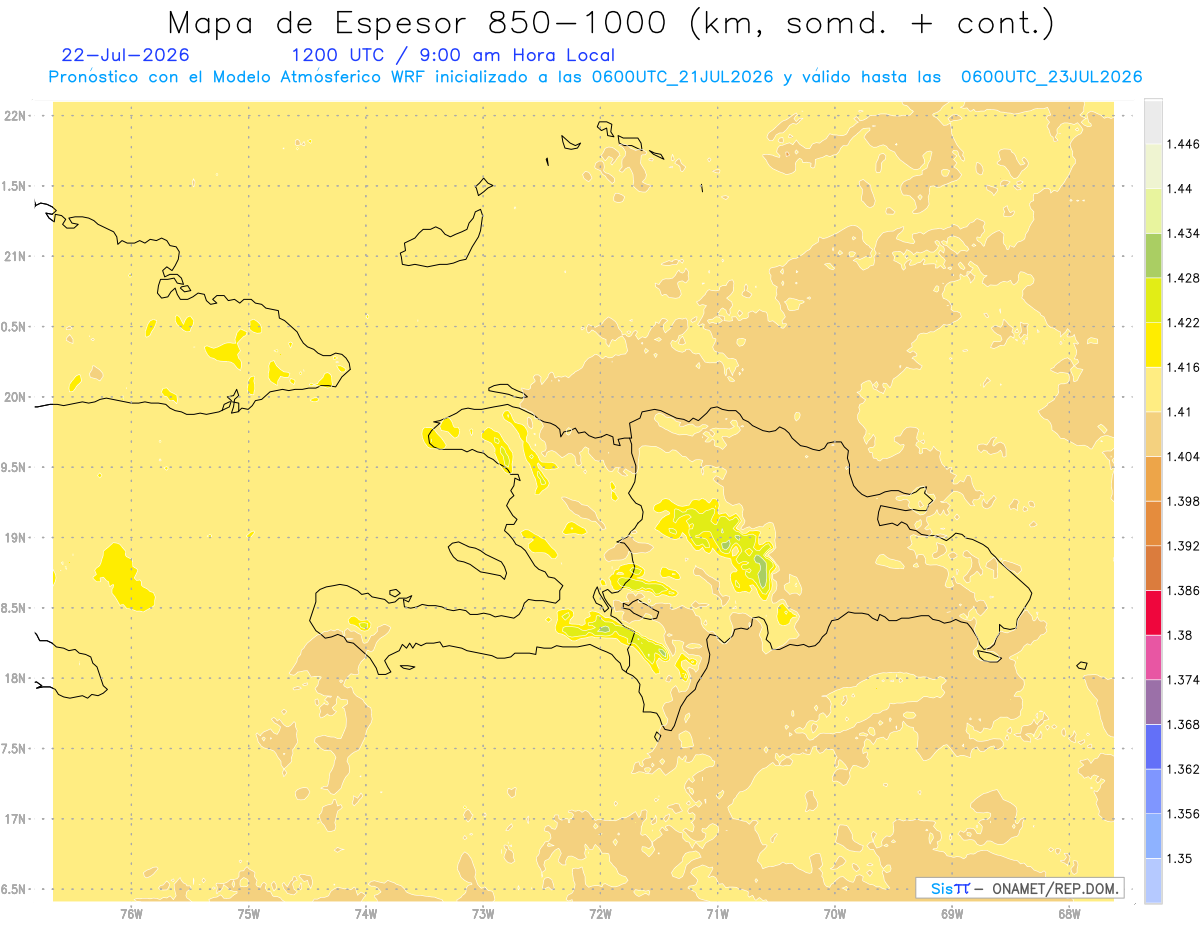Click the 22N latitude label

(x=16, y=116)
